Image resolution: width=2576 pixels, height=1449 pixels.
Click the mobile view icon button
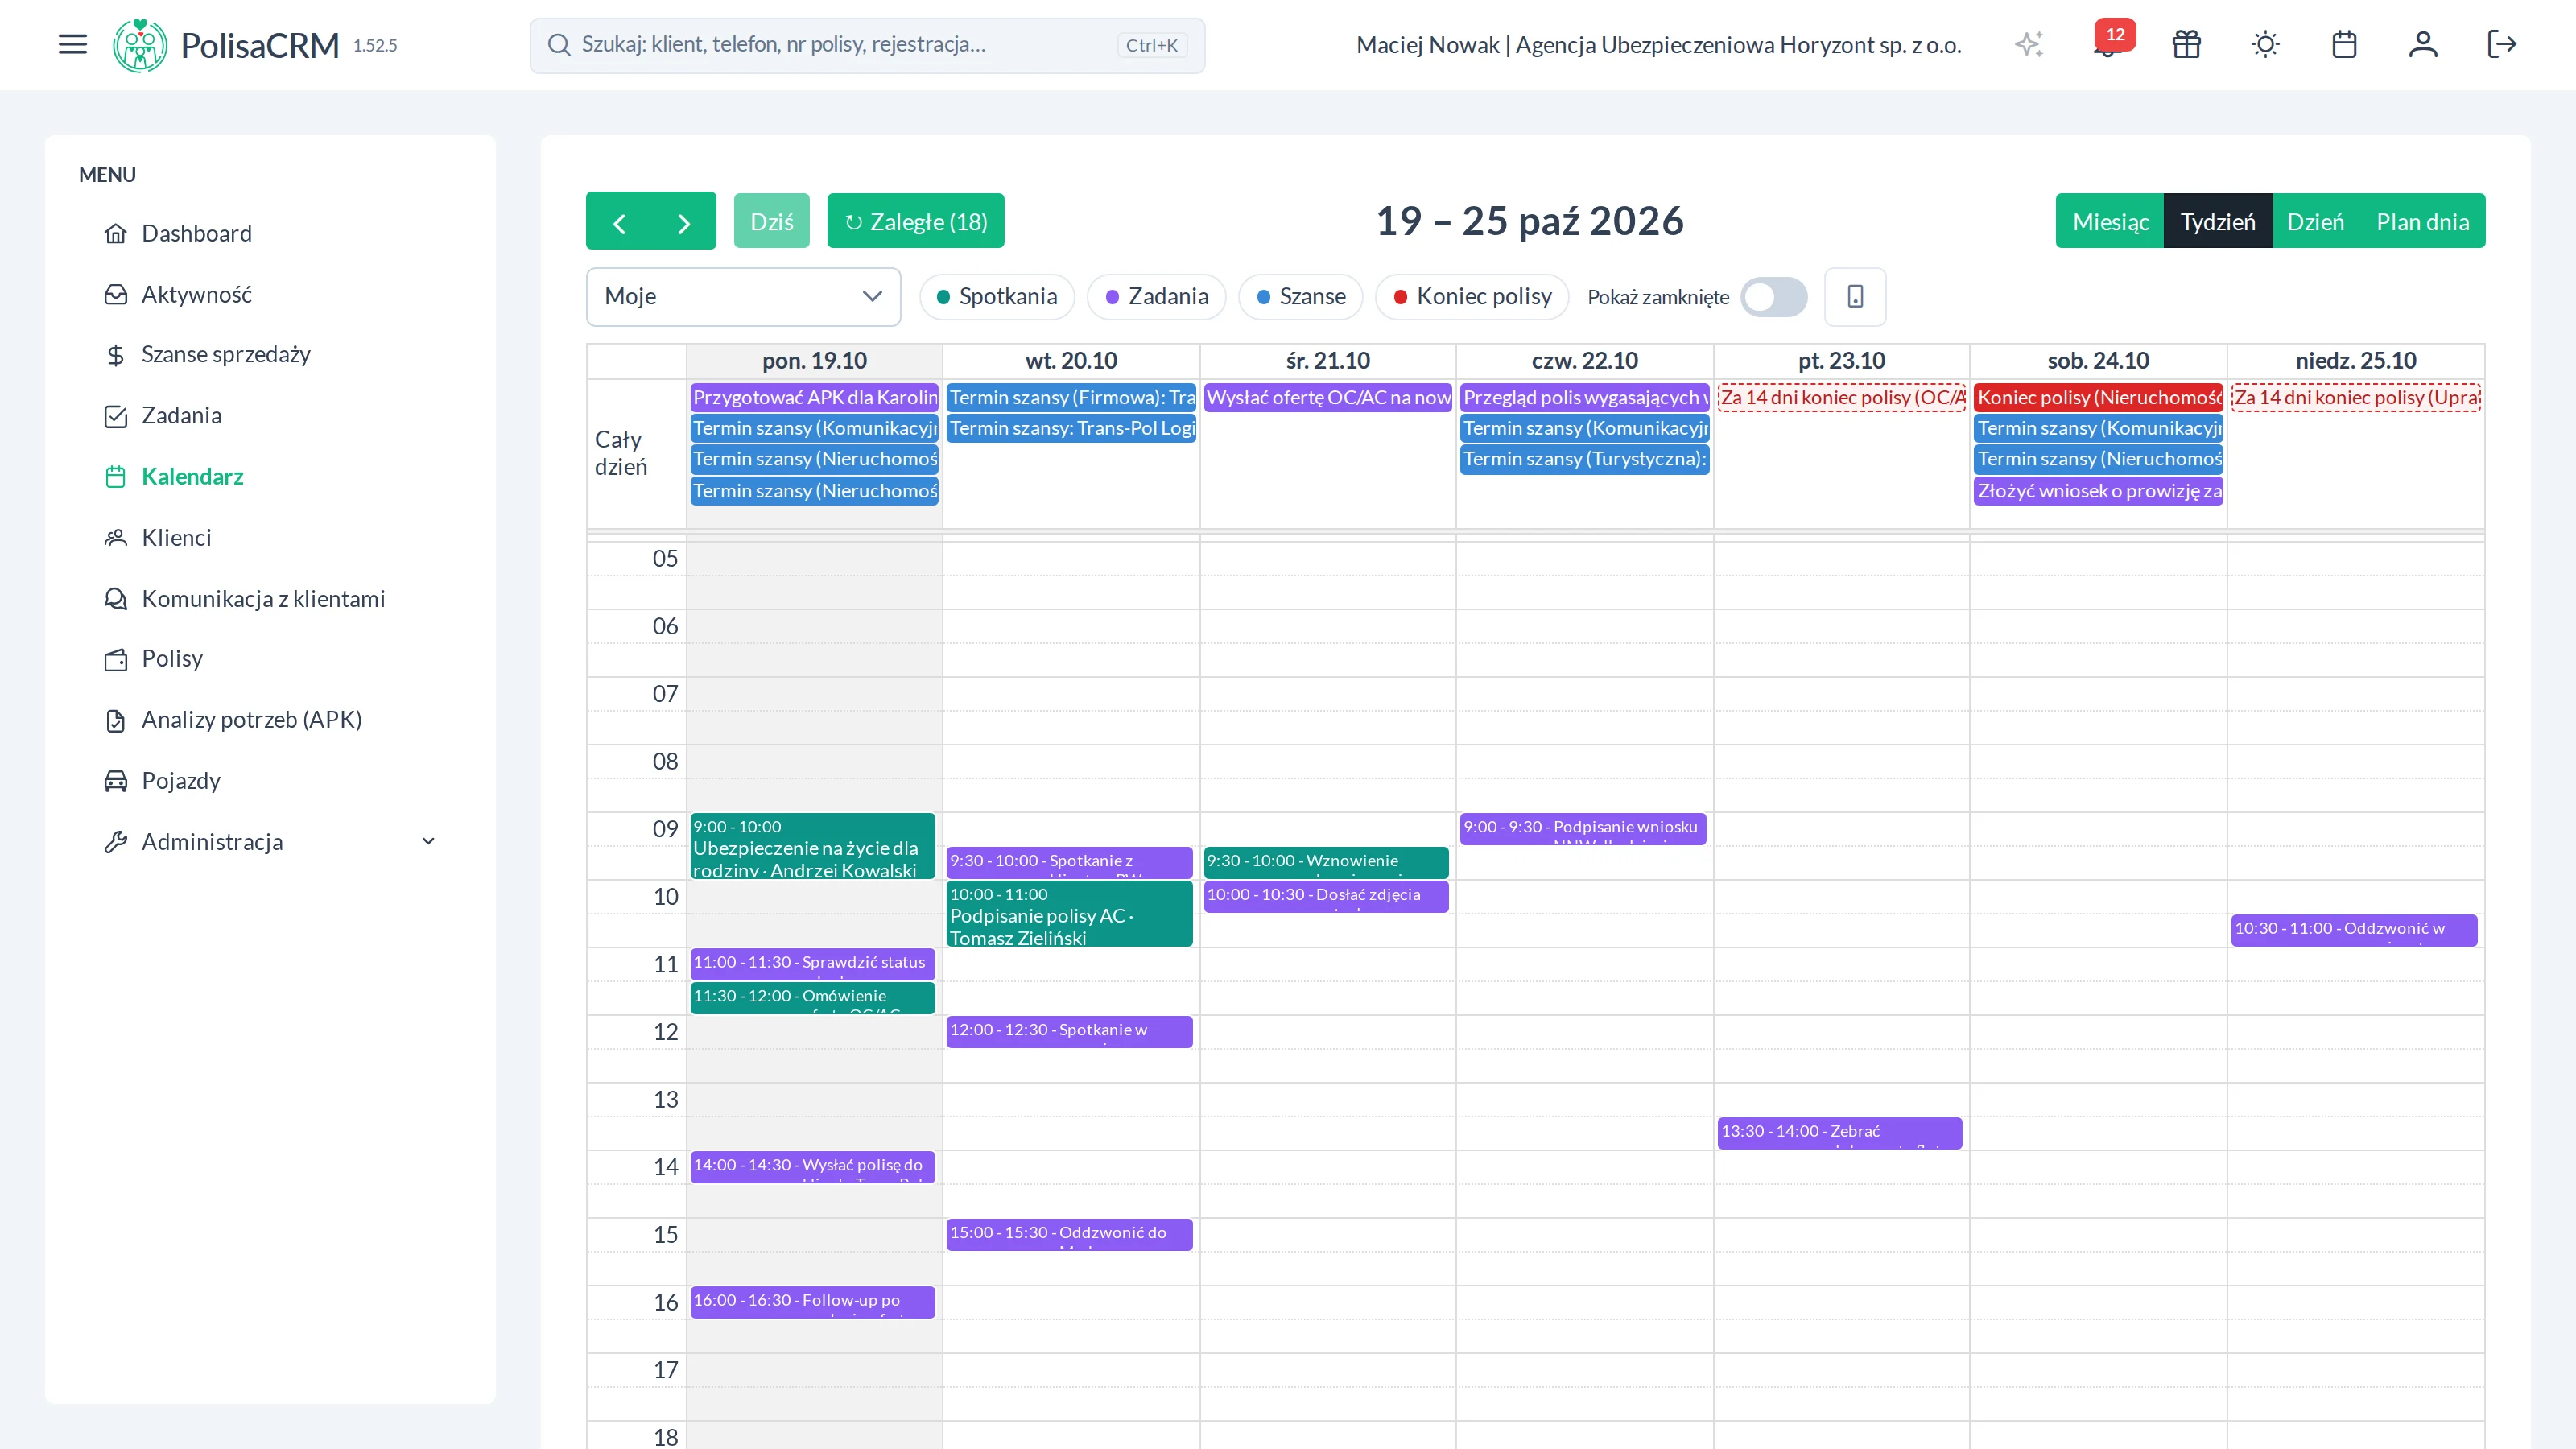1855,296
